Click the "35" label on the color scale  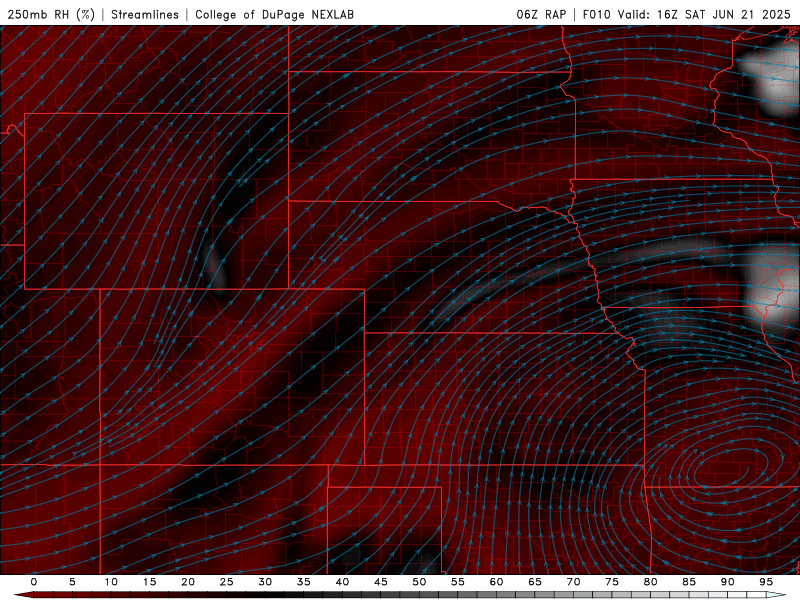[304, 582]
